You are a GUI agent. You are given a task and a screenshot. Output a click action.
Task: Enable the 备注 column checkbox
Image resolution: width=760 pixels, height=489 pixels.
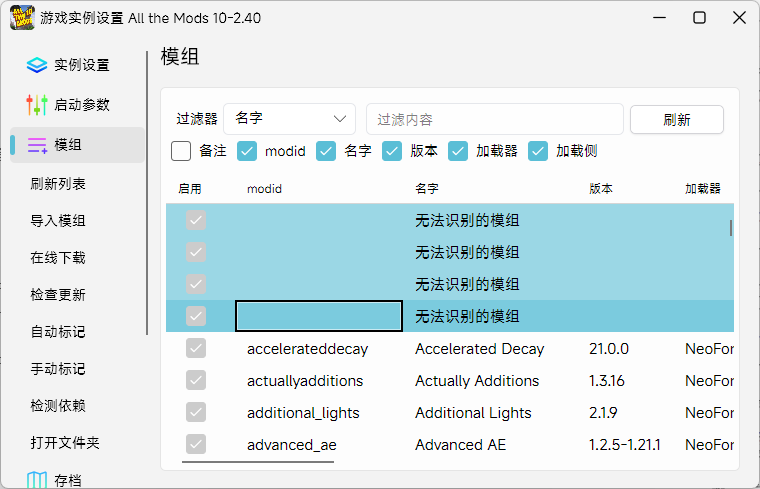coord(181,151)
